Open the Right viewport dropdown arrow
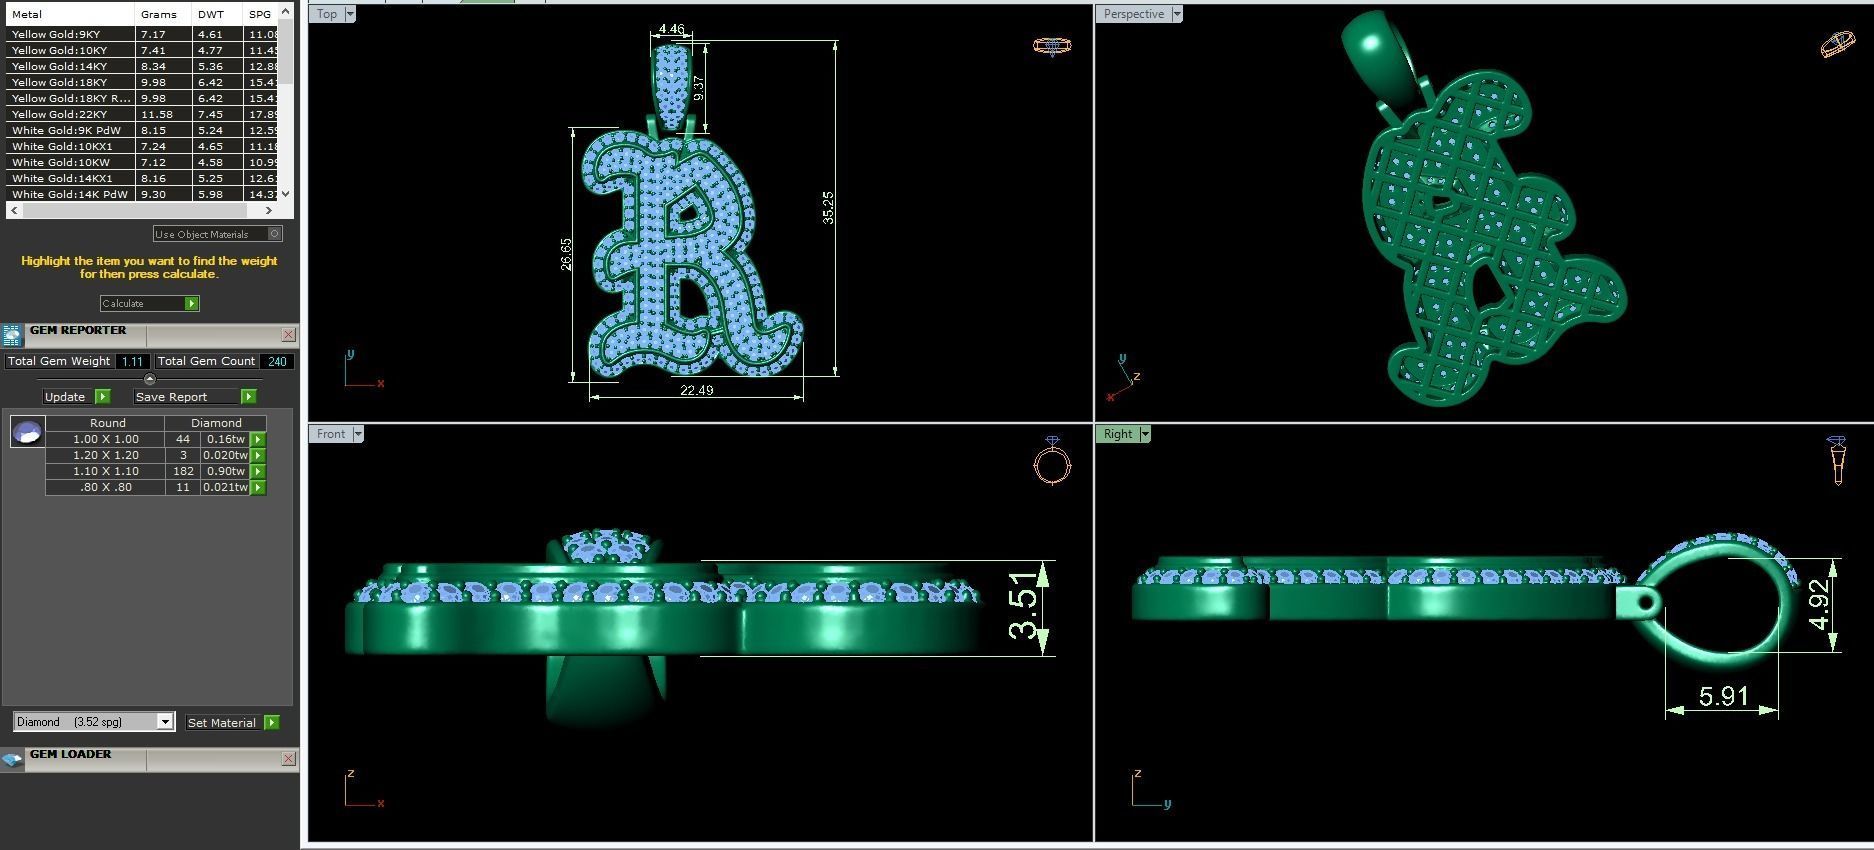This screenshot has height=850, width=1874. pos(1145,434)
